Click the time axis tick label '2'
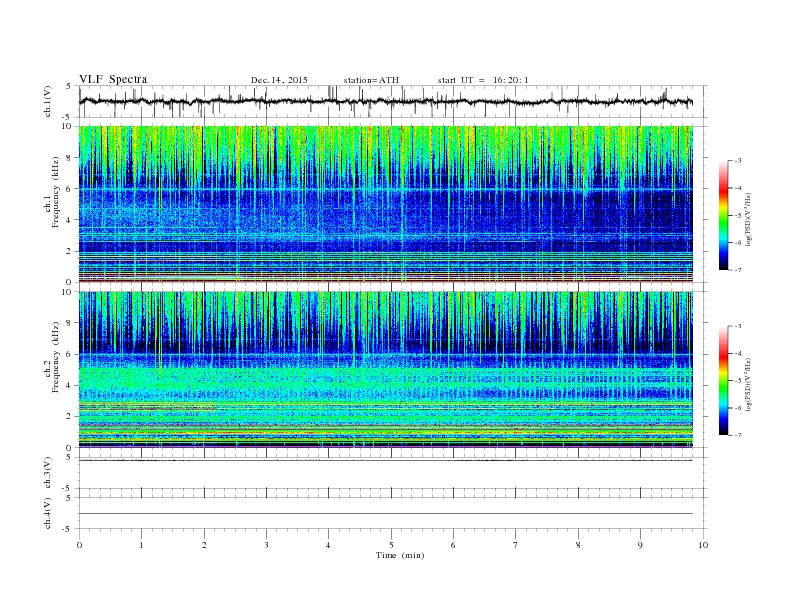Image resolution: width=792 pixels, height=612 pixels. click(x=204, y=545)
